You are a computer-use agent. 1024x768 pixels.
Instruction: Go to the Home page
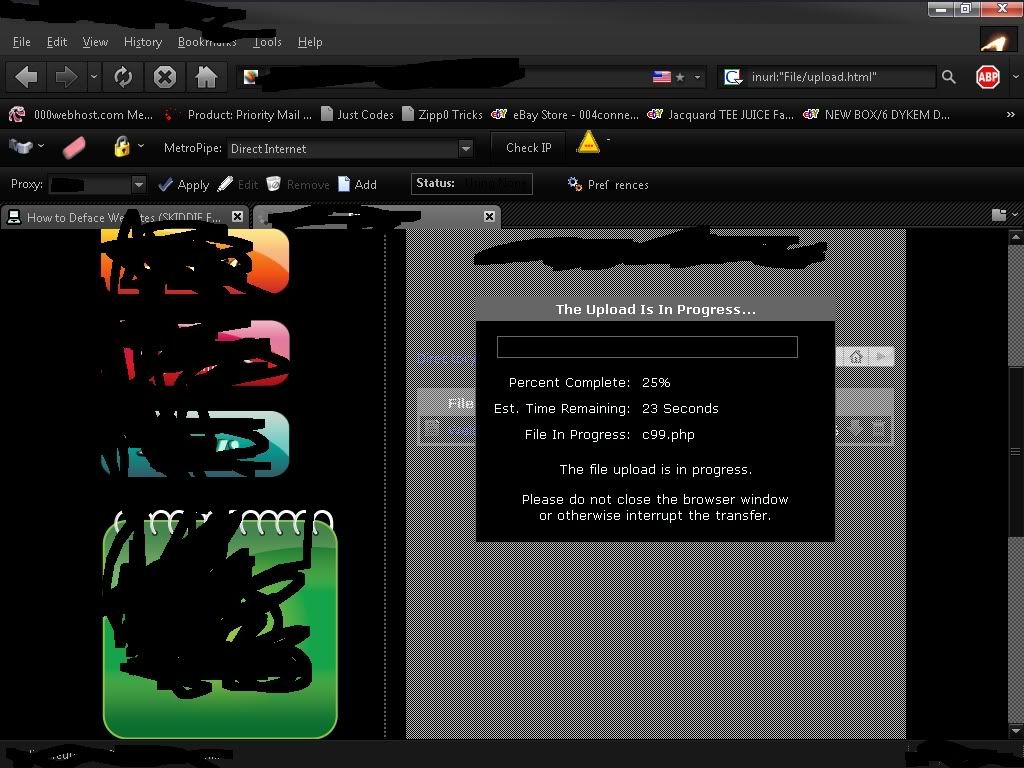tap(206, 77)
